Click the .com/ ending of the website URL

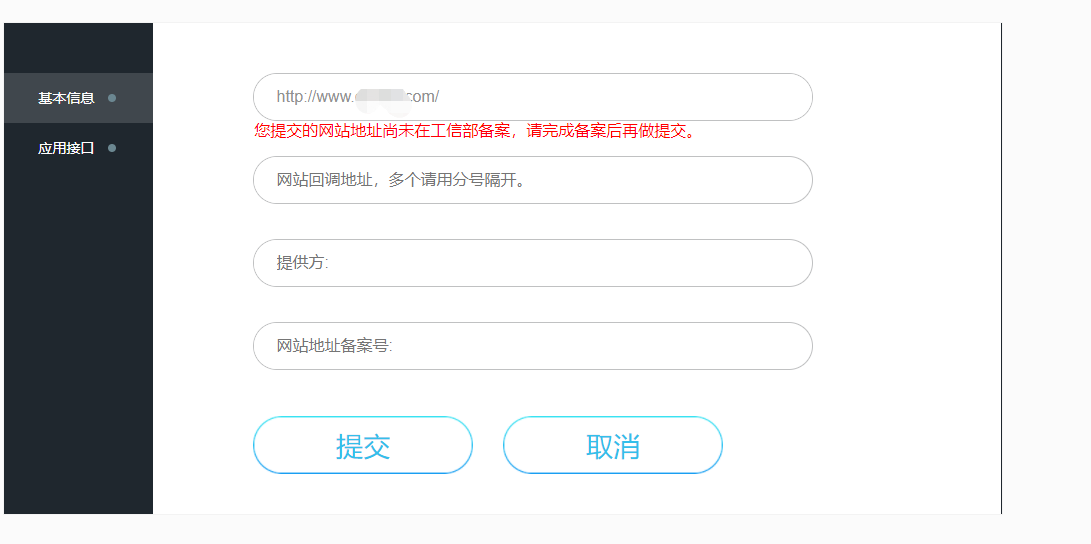click(421, 97)
